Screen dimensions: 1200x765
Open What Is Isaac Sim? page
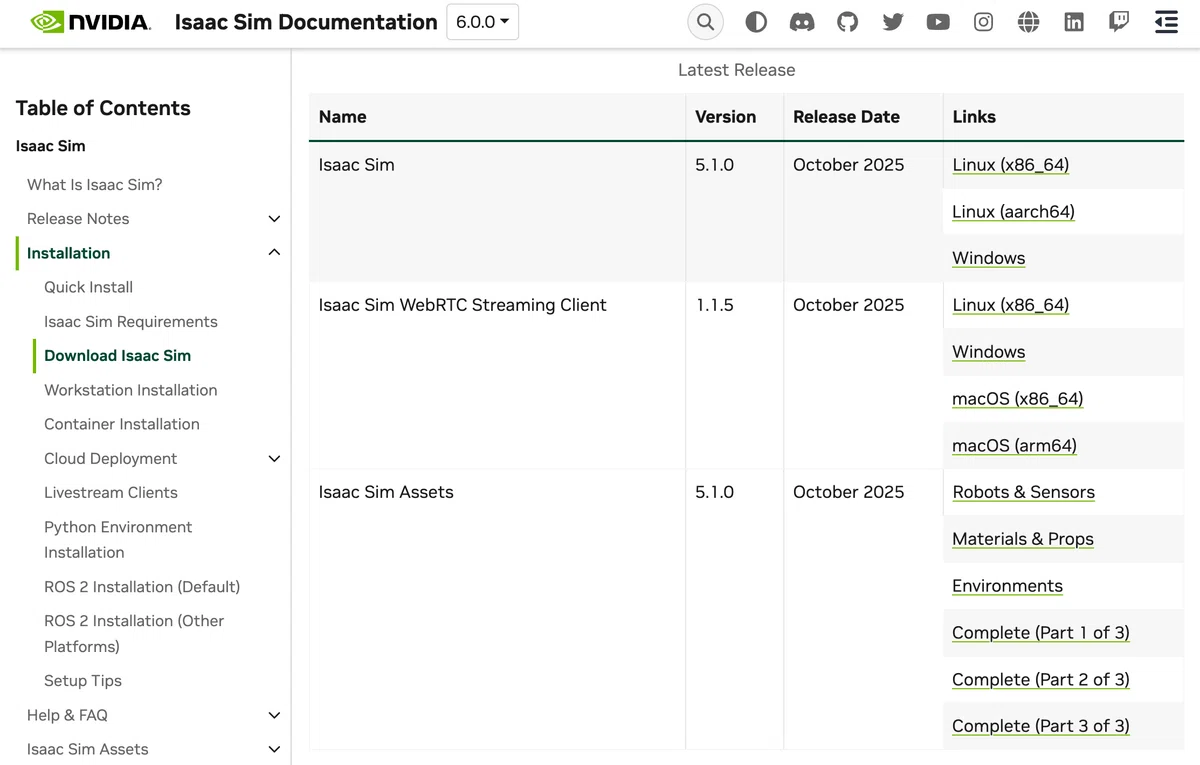95,184
